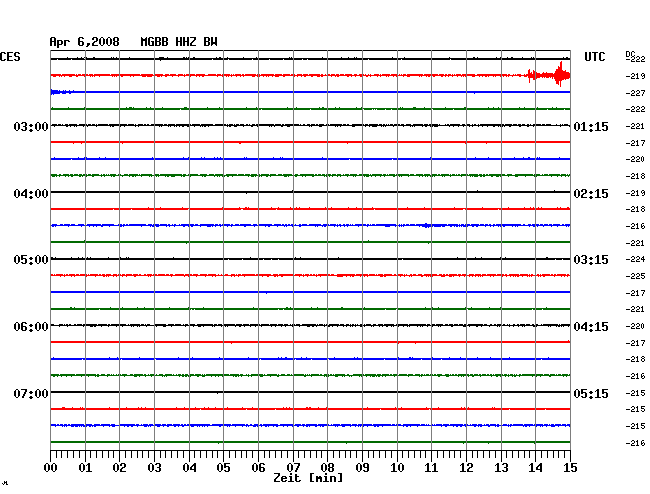Click the DC offset value -225

(x=635, y=276)
